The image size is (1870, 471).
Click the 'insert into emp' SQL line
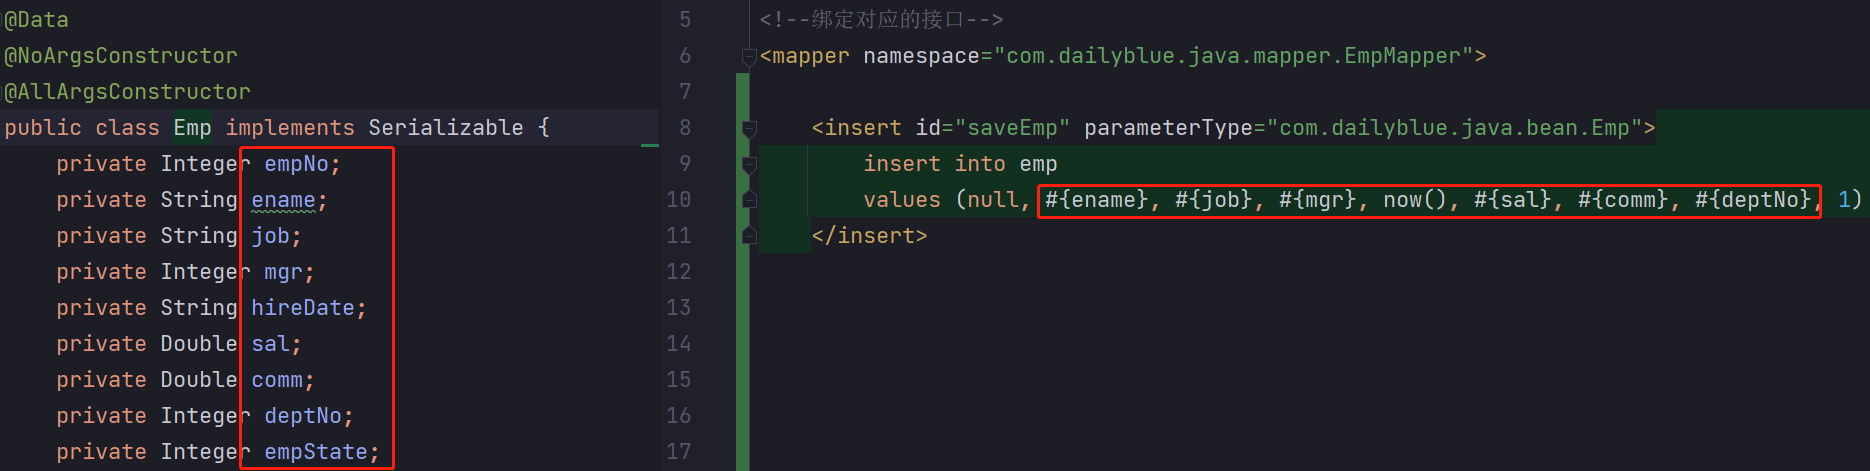click(960, 164)
